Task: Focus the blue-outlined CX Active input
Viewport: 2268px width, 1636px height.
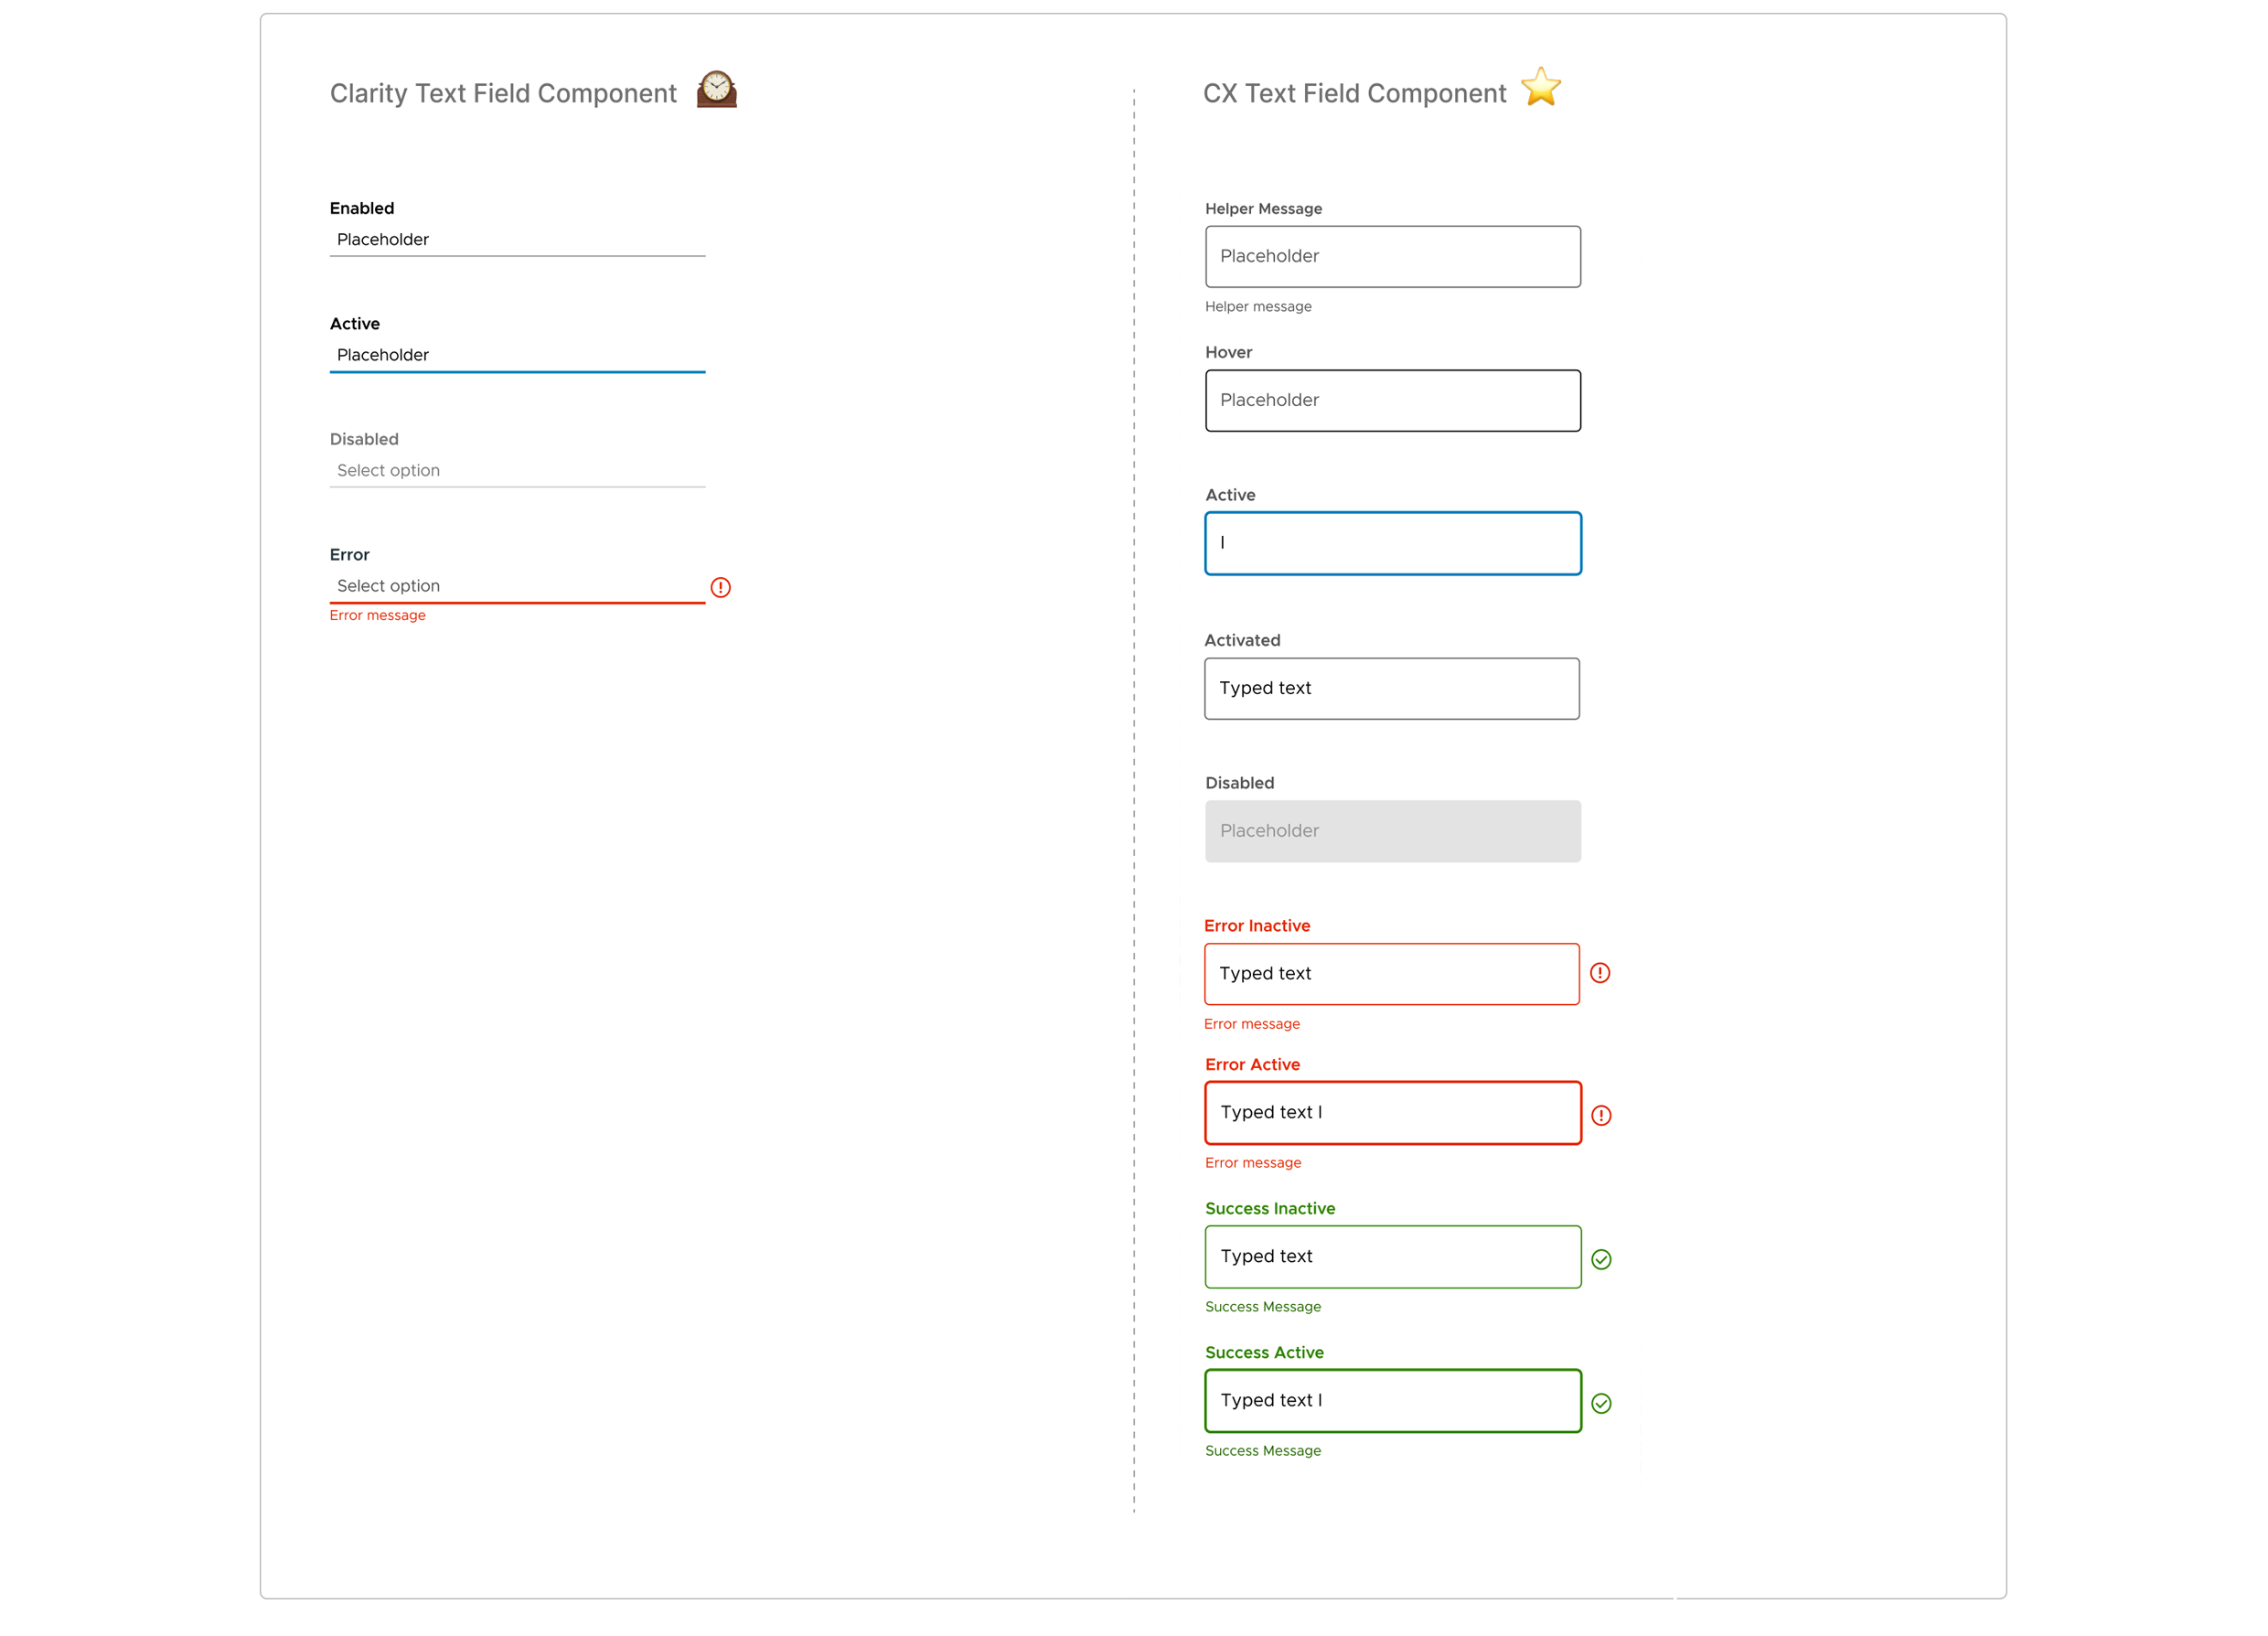Action: point(1392,543)
